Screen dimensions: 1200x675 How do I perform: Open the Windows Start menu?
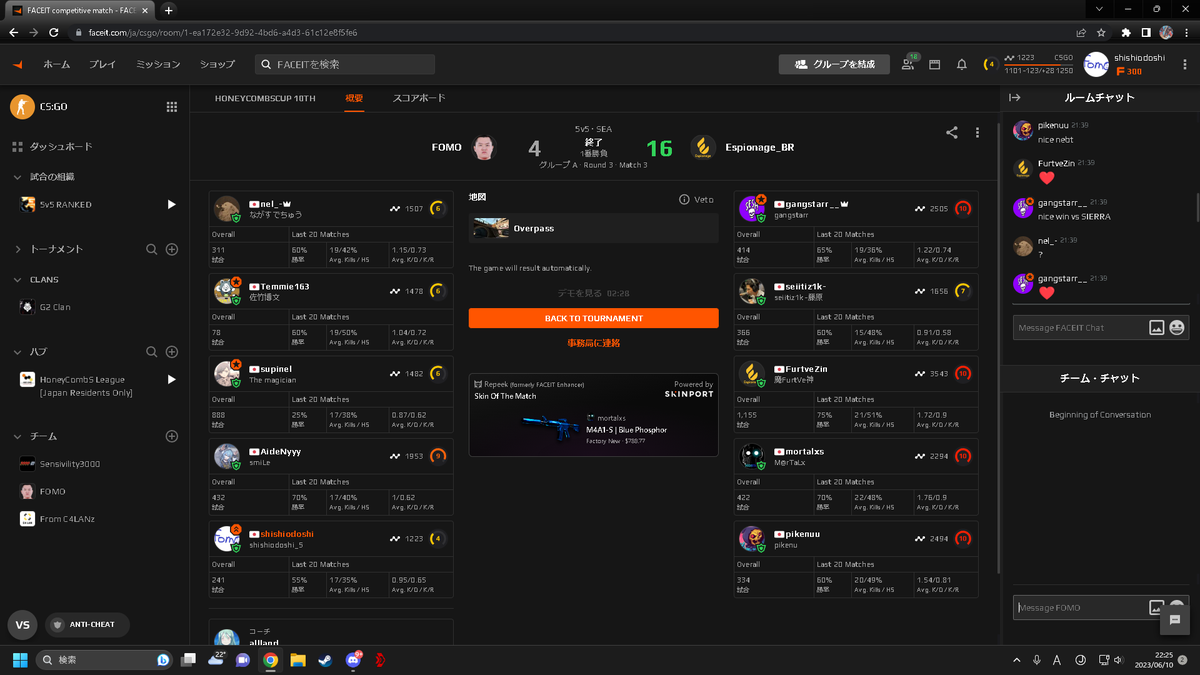[x=20, y=660]
